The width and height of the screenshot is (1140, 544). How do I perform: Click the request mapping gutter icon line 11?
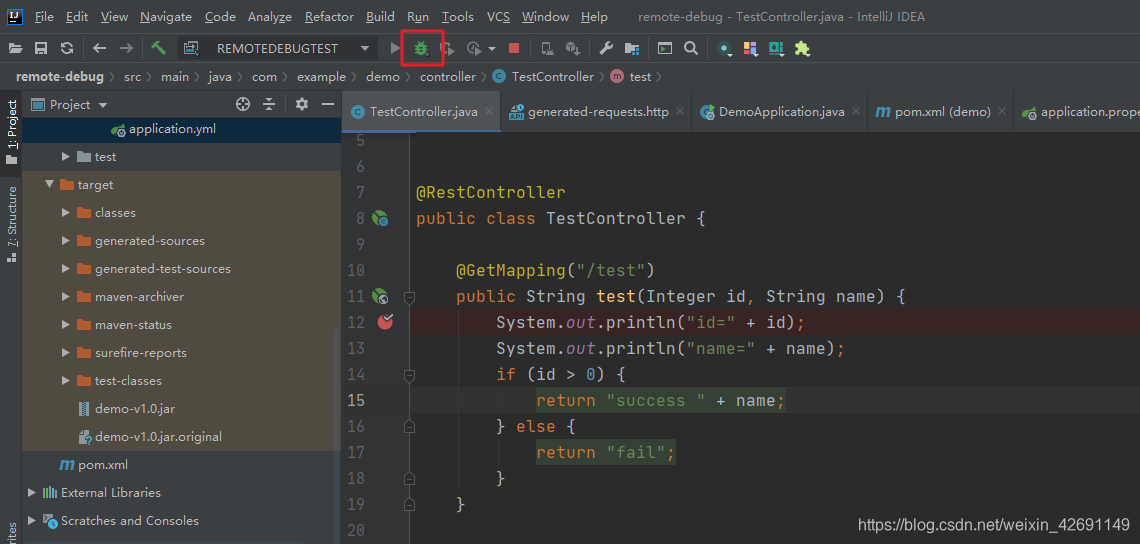[380, 296]
